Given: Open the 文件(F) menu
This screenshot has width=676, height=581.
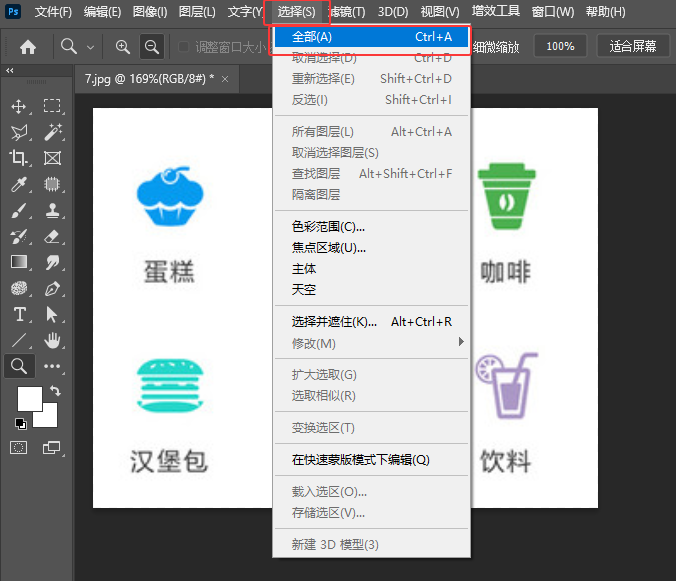Looking at the screenshot, I should point(53,12).
